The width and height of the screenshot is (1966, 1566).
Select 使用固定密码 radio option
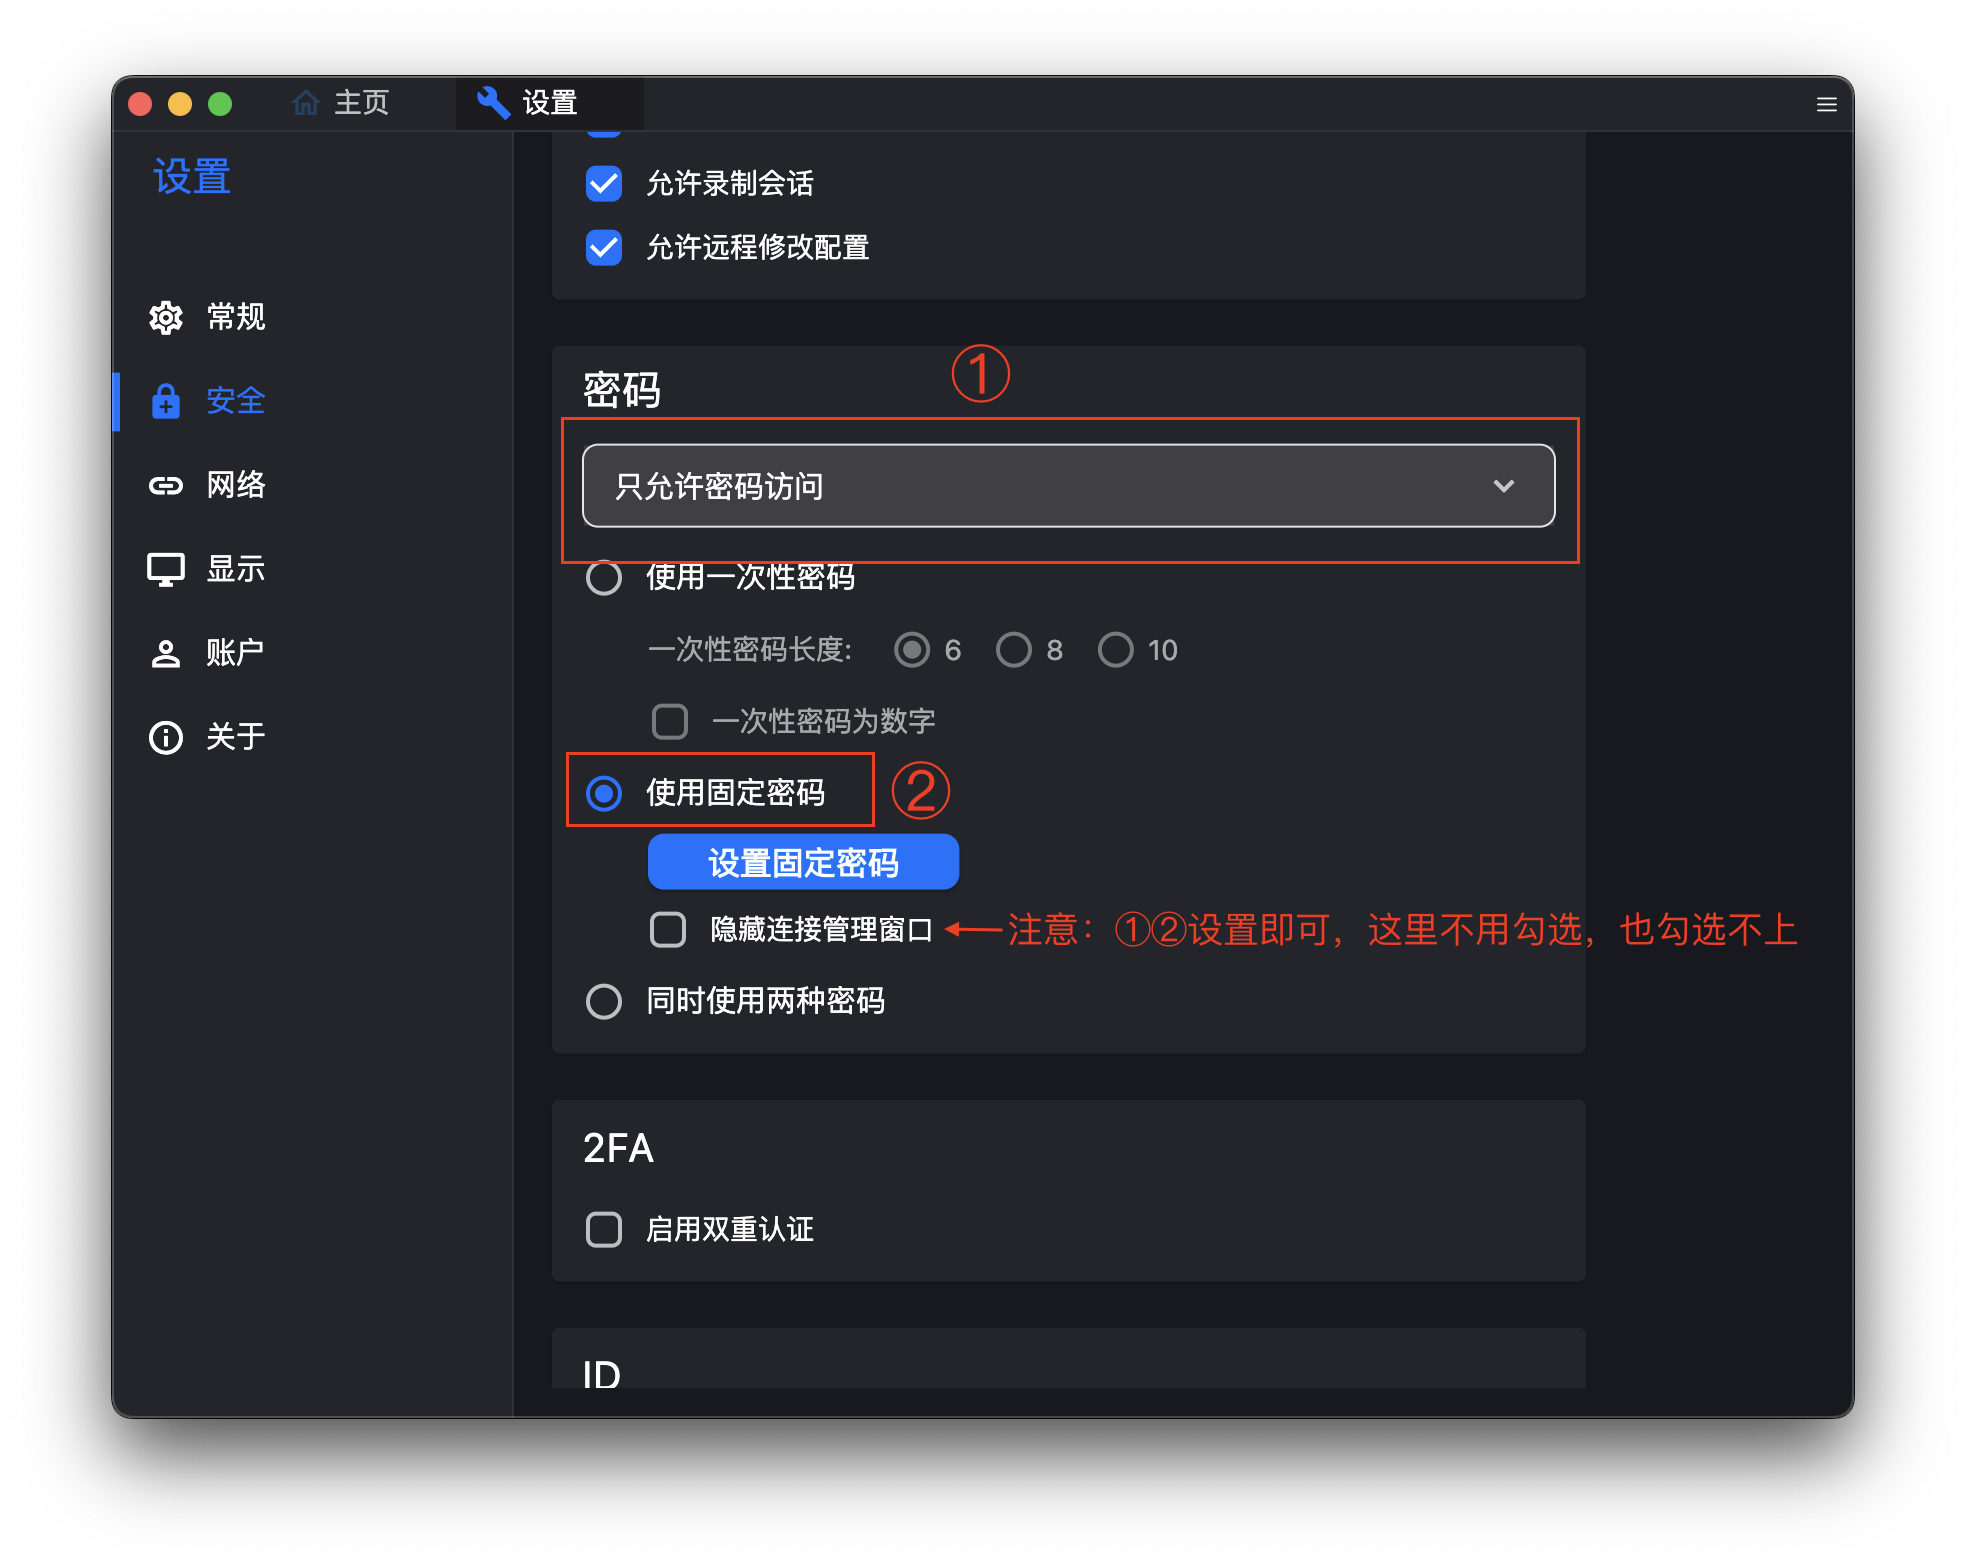click(604, 793)
